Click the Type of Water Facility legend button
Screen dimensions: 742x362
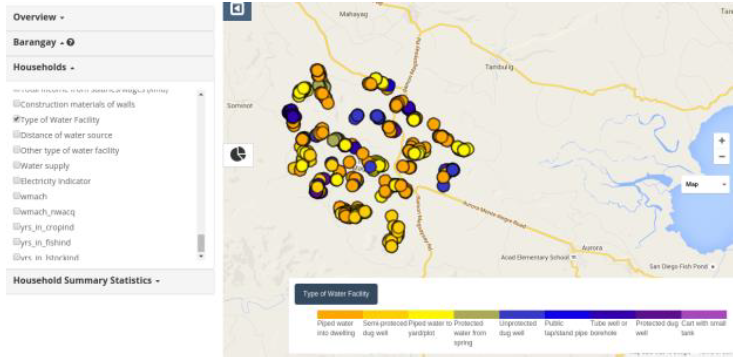336,294
